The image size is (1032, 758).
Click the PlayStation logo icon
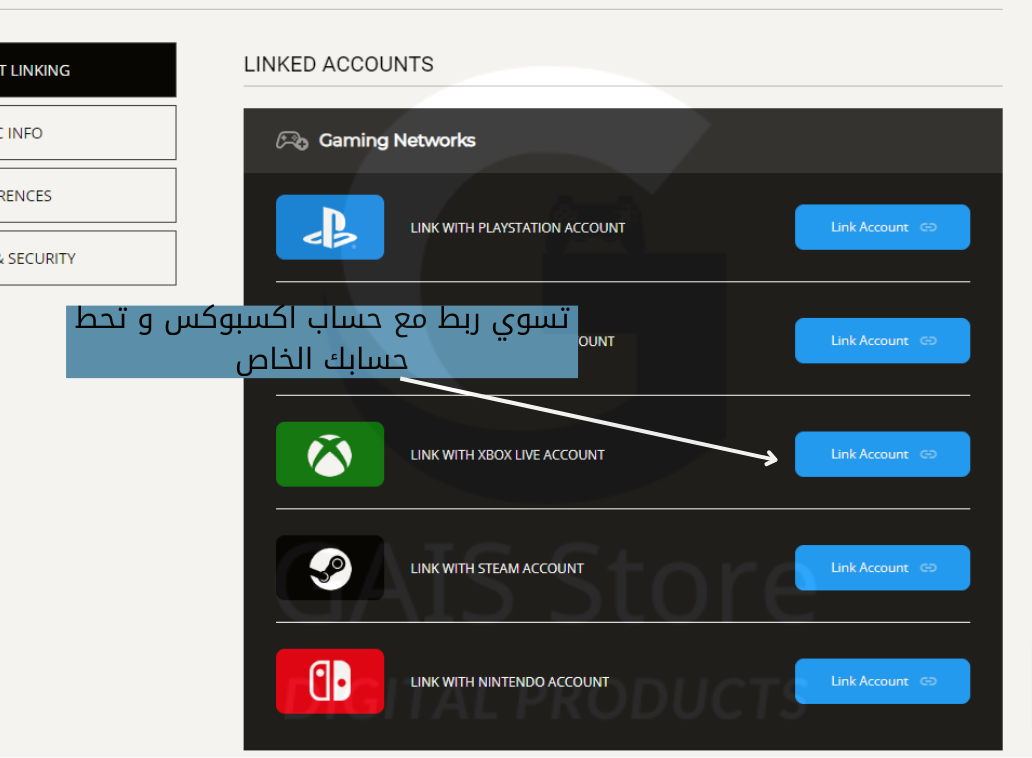pyautogui.click(x=329, y=227)
